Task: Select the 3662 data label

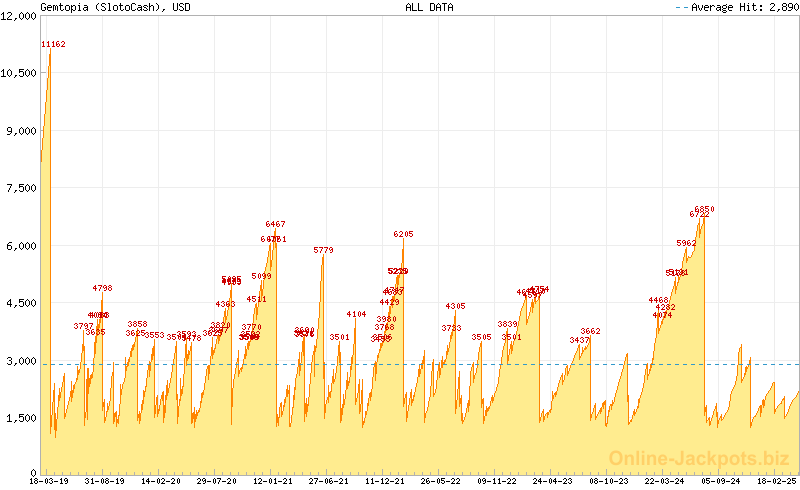Action: pyautogui.click(x=590, y=331)
